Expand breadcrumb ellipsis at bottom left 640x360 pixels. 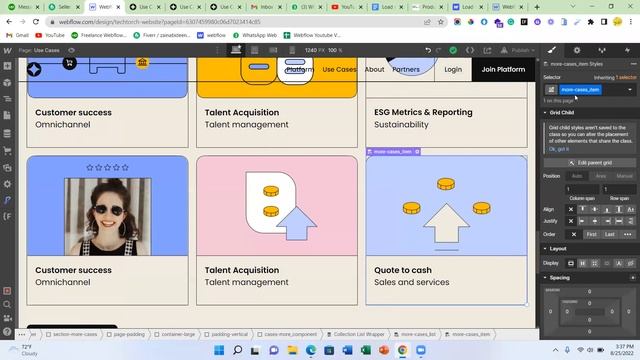point(22,334)
